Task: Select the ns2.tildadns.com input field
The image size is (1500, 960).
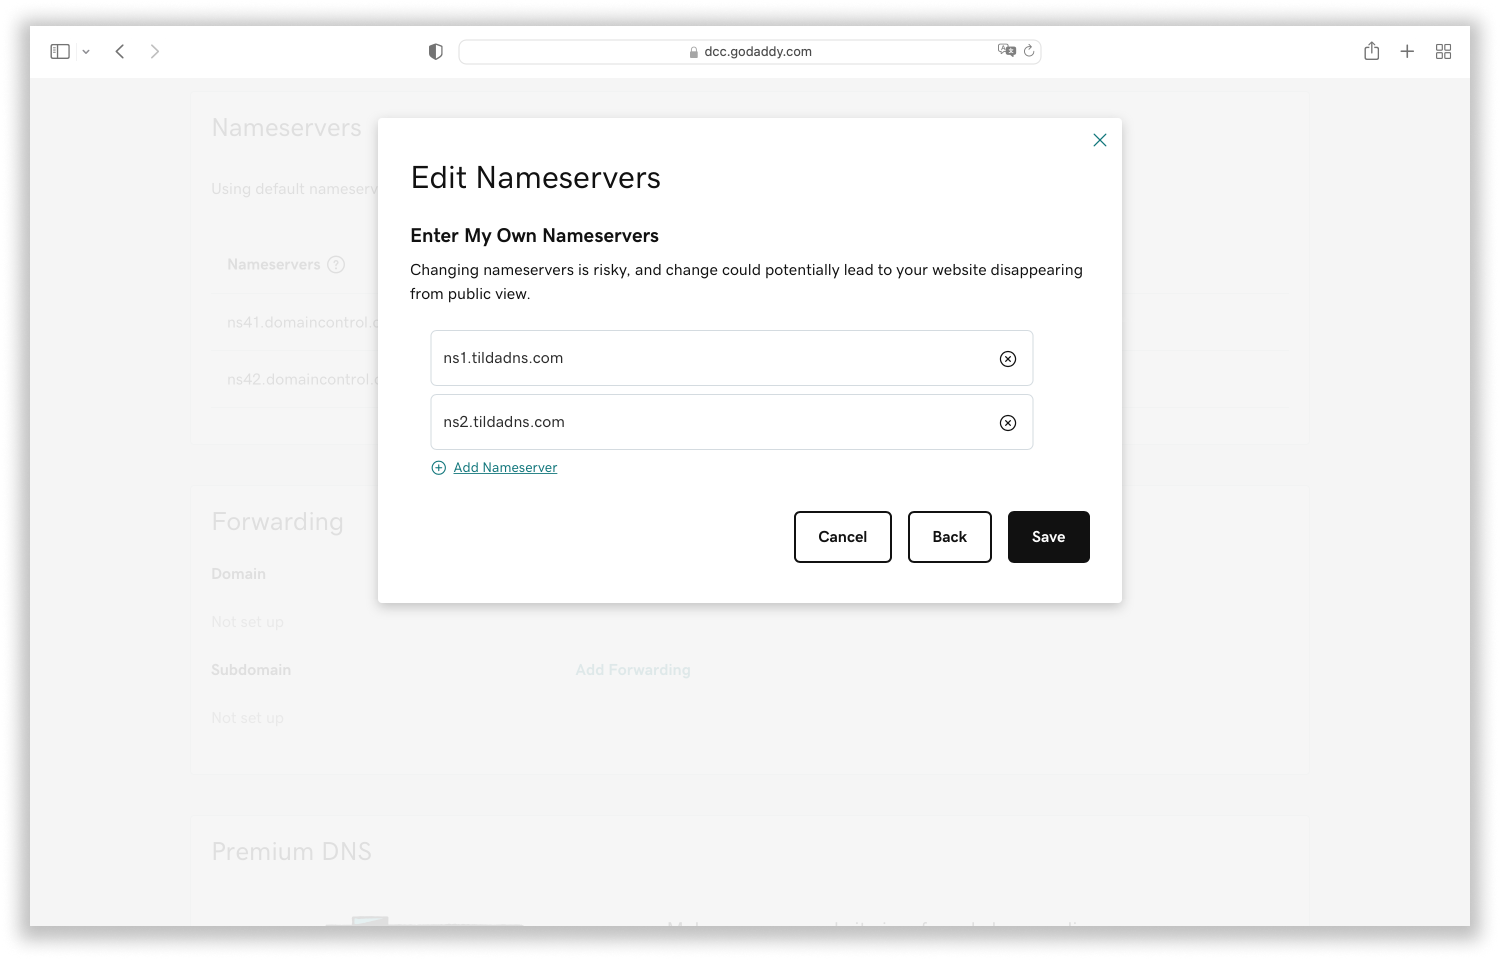Action: 700,422
